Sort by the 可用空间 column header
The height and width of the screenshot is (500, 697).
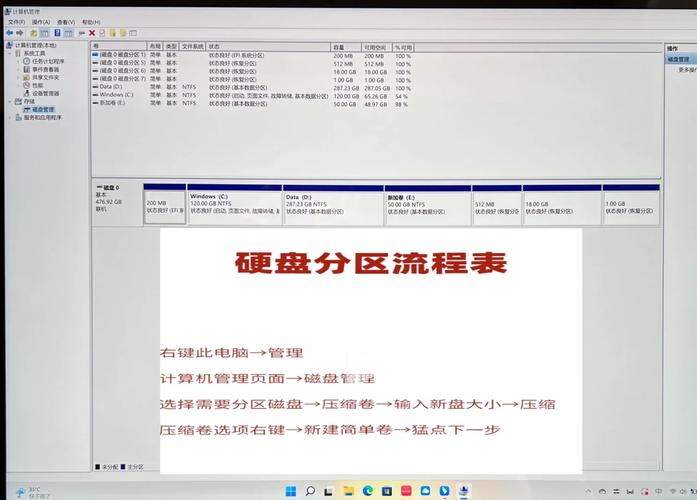coord(376,47)
